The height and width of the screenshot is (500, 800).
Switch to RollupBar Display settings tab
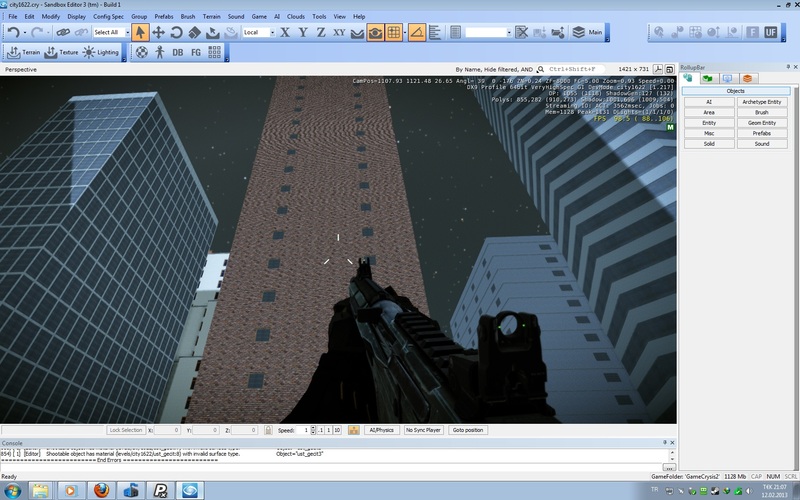coord(728,79)
